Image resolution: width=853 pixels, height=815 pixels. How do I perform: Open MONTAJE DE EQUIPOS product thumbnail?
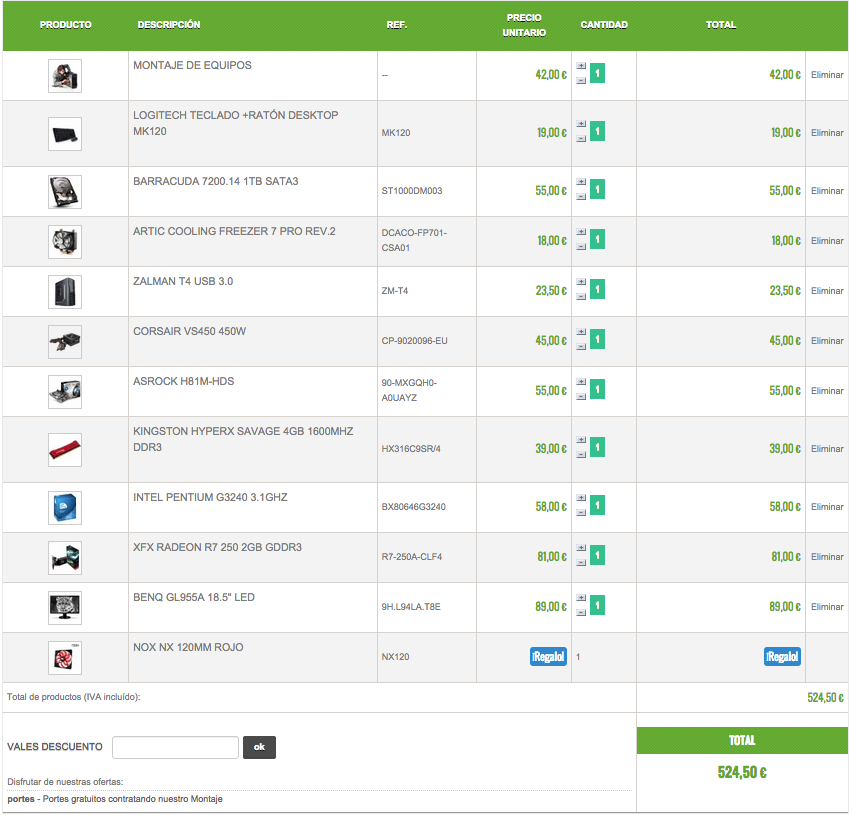[65, 76]
